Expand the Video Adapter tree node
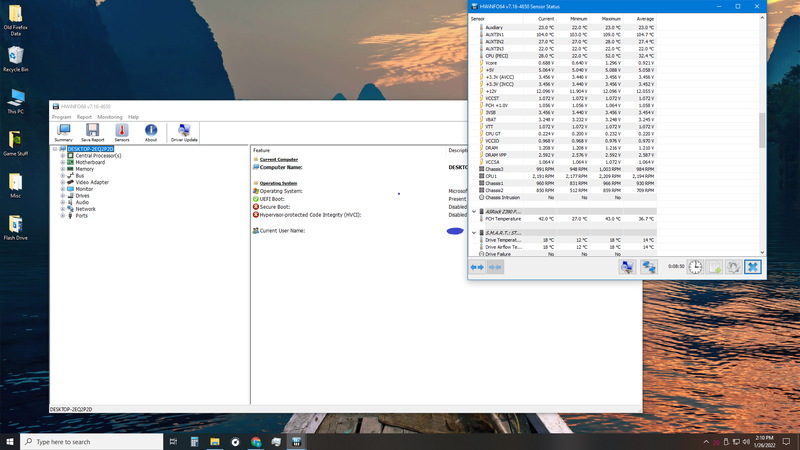This screenshot has height=450, width=800. [x=63, y=182]
